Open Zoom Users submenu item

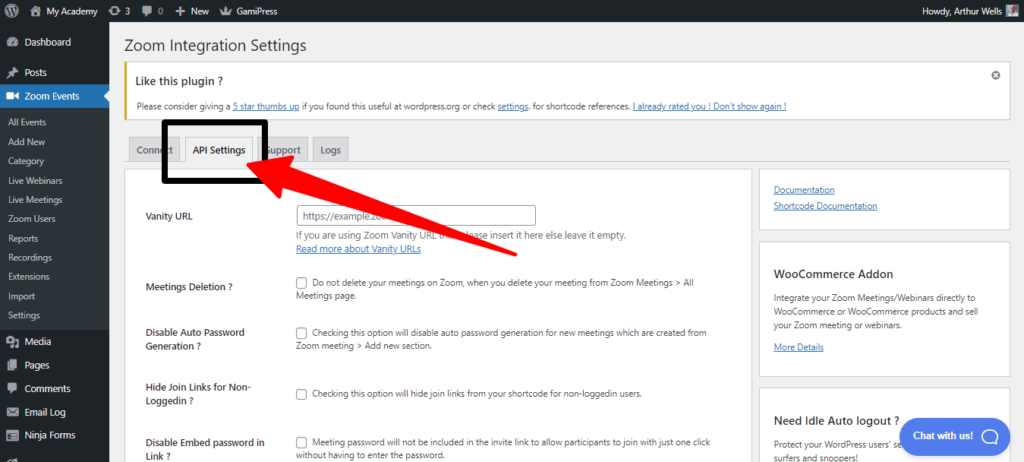(32, 219)
